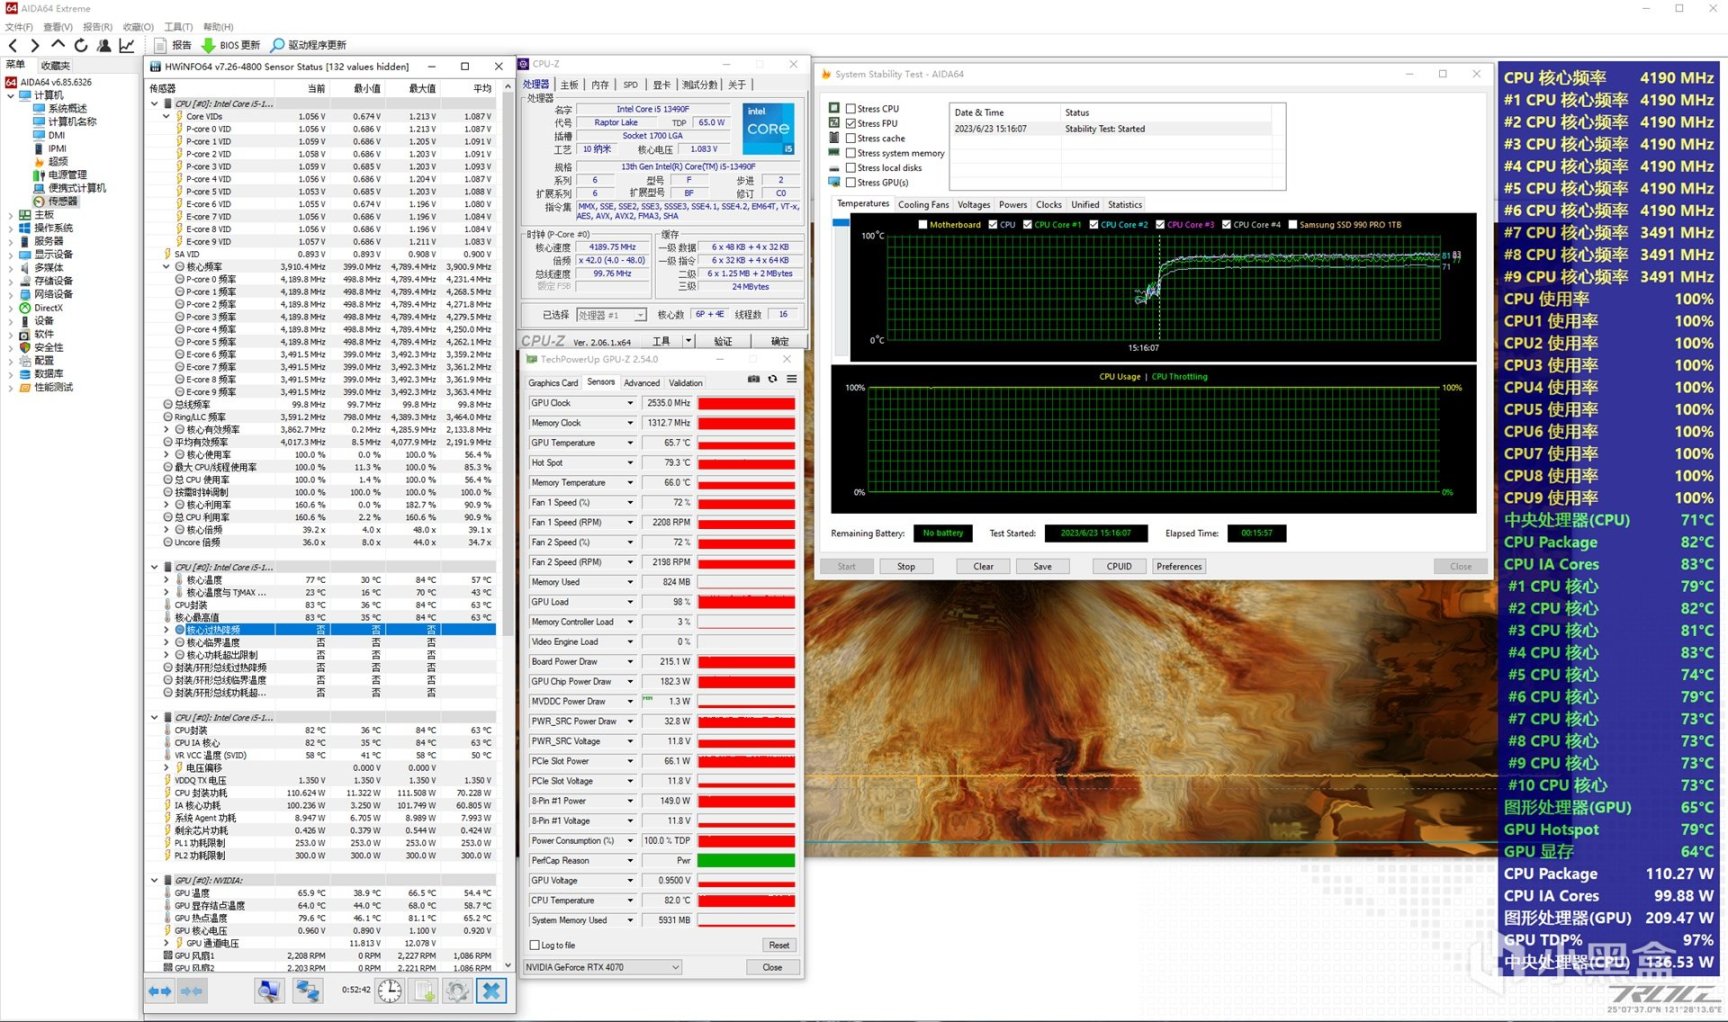Click HWiNFO log to file page icon
1728x1022 pixels.
point(424,991)
